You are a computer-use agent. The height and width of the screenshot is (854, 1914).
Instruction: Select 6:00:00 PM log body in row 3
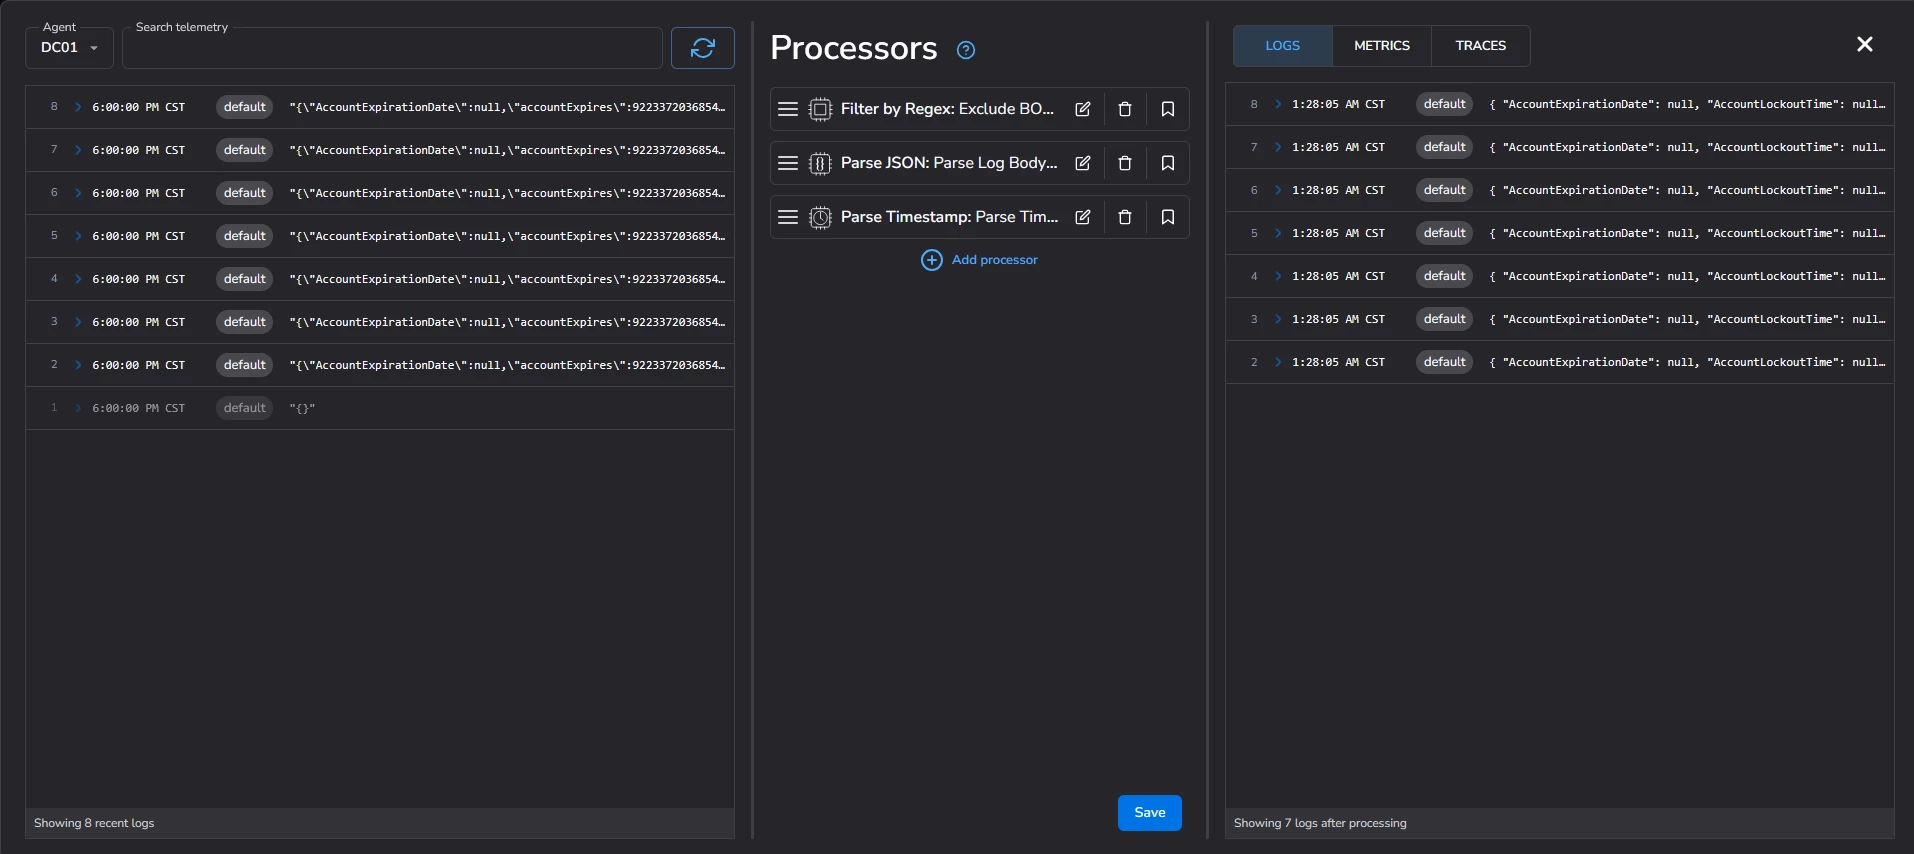click(x=507, y=322)
